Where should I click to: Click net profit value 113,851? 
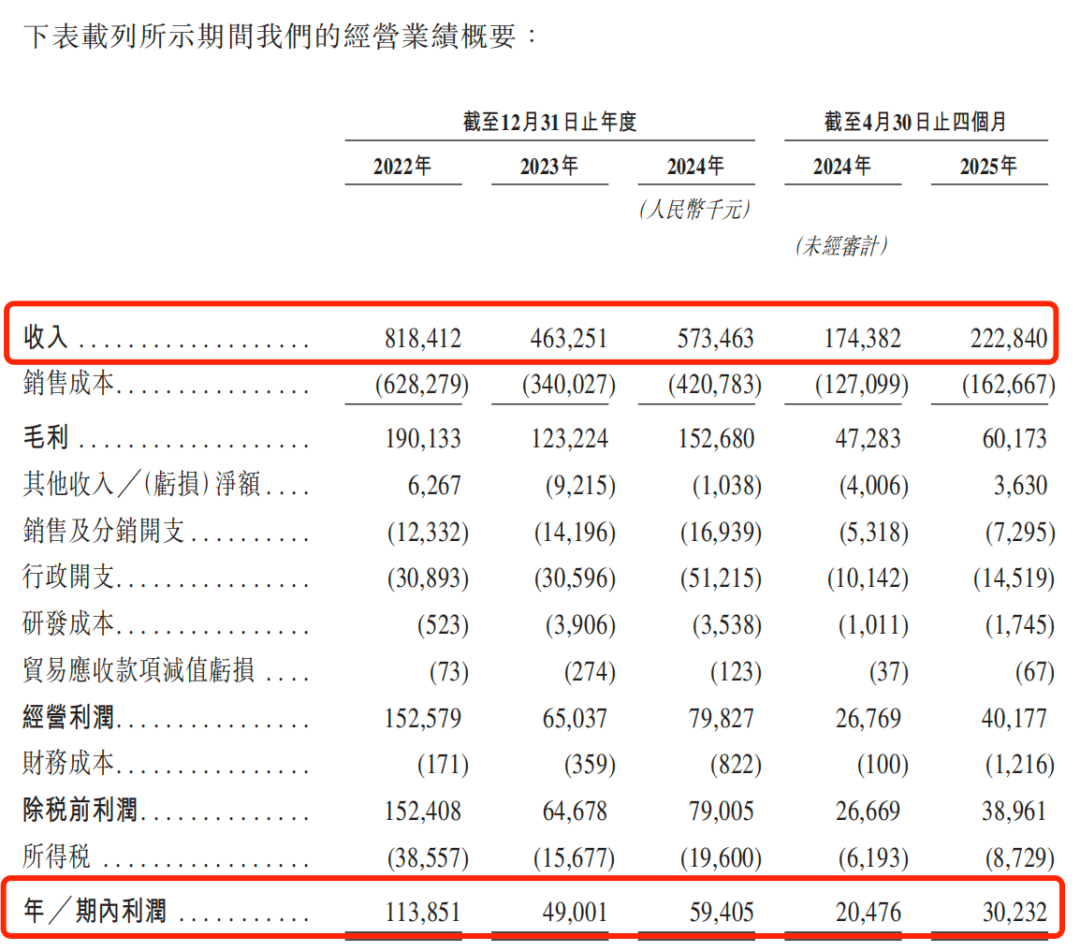[x=421, y=911]
